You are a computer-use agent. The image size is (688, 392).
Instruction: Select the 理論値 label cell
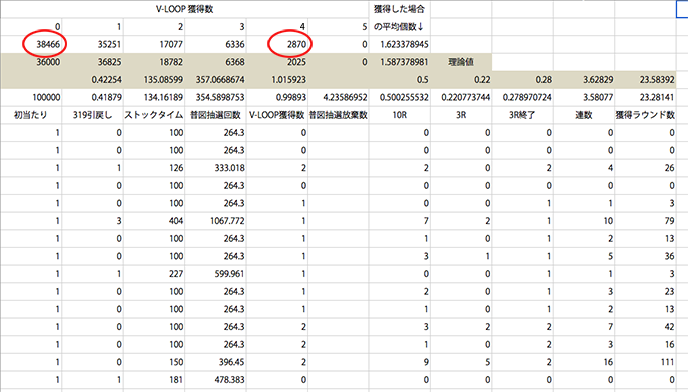461,62
